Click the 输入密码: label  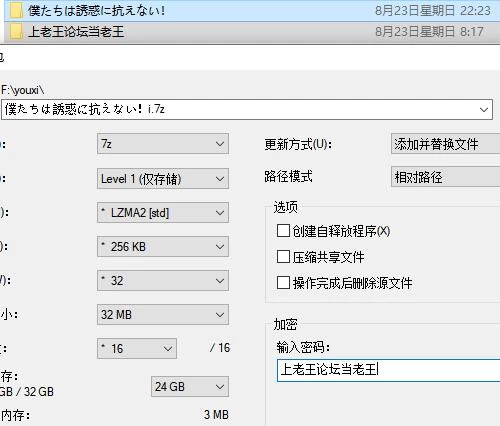click(x=303, y=347)
